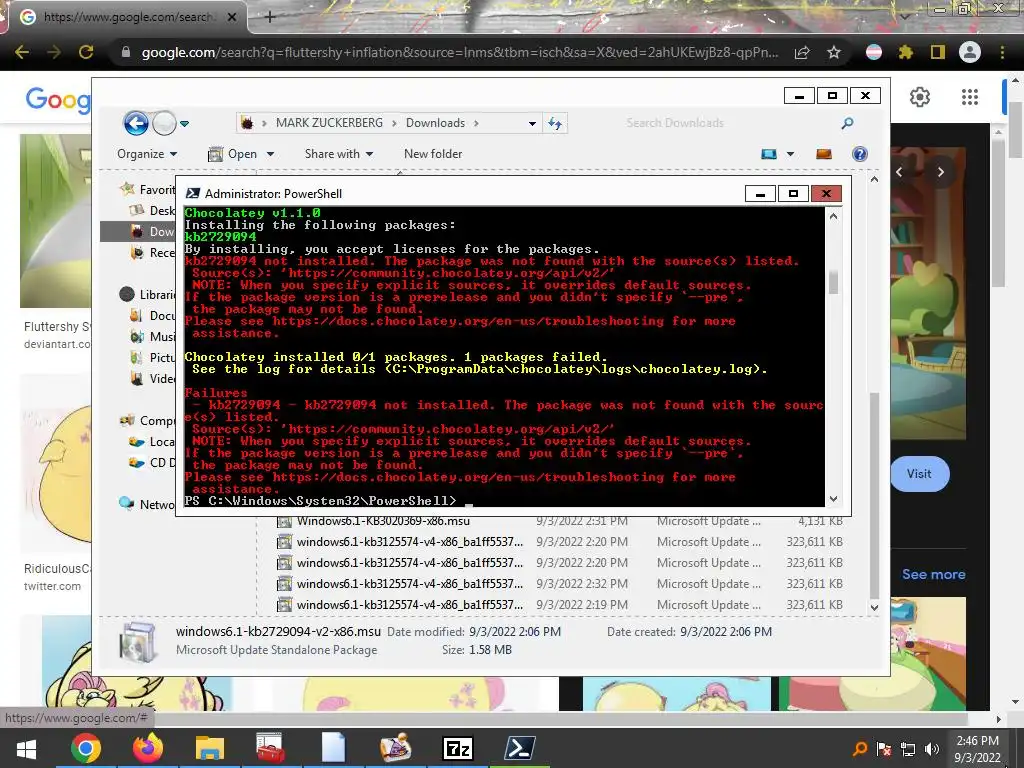Select CD Drive in the navigation pane

152,462
